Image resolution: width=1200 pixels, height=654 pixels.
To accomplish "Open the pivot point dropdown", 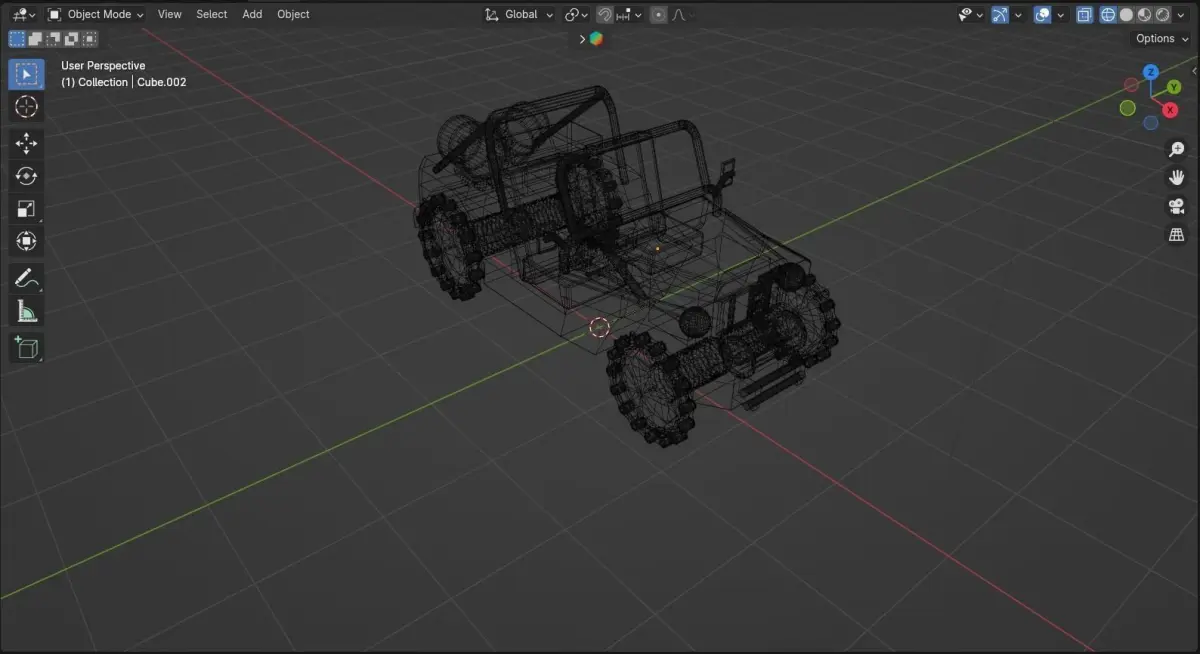I will click(576, 15).
